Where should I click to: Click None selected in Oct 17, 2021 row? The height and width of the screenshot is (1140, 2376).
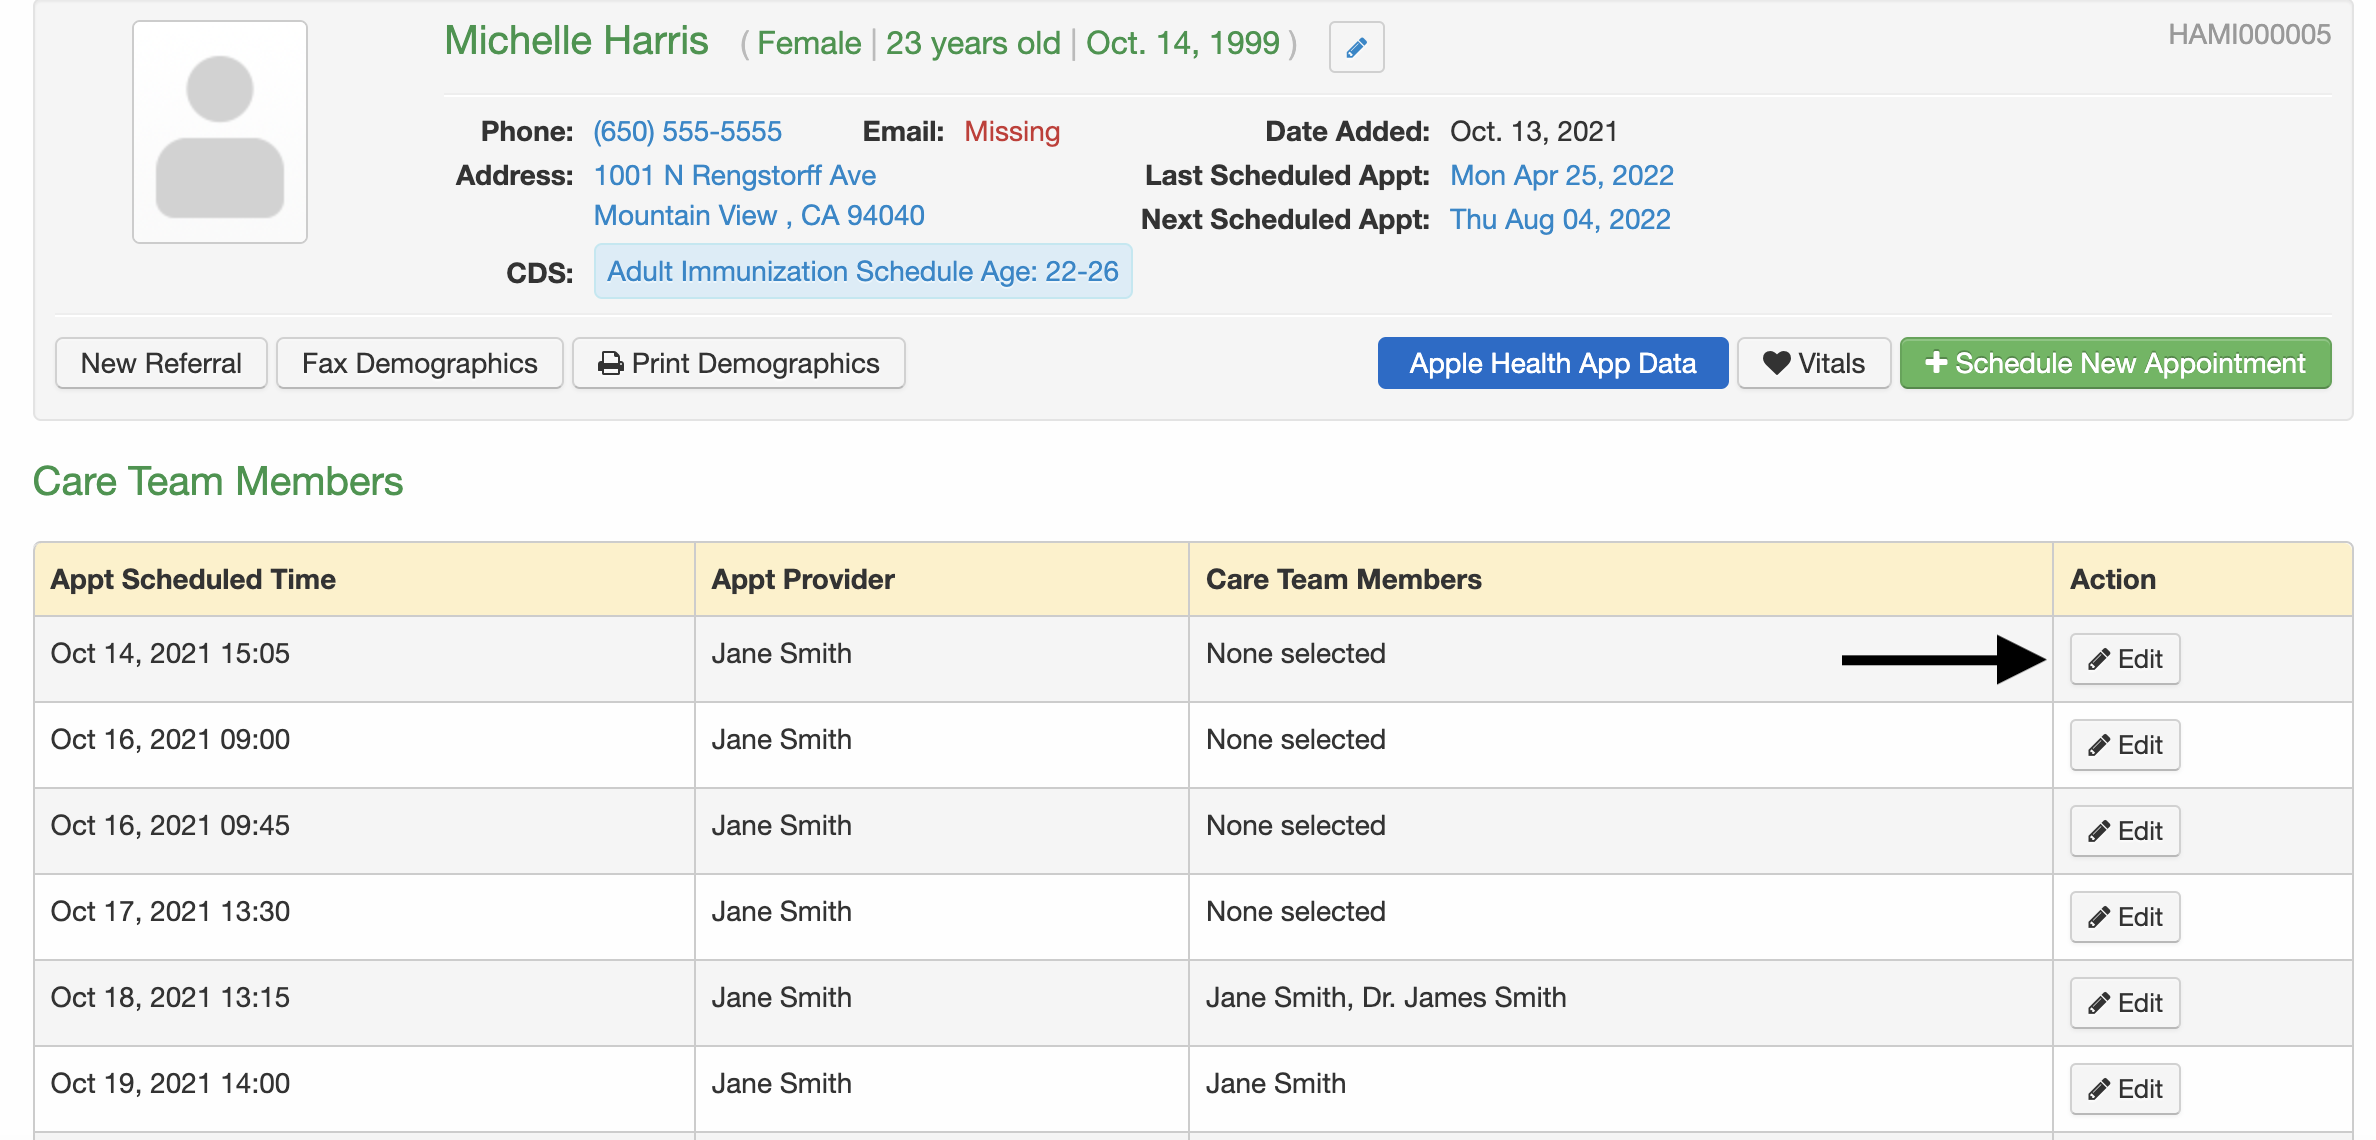coord(1296,911)
